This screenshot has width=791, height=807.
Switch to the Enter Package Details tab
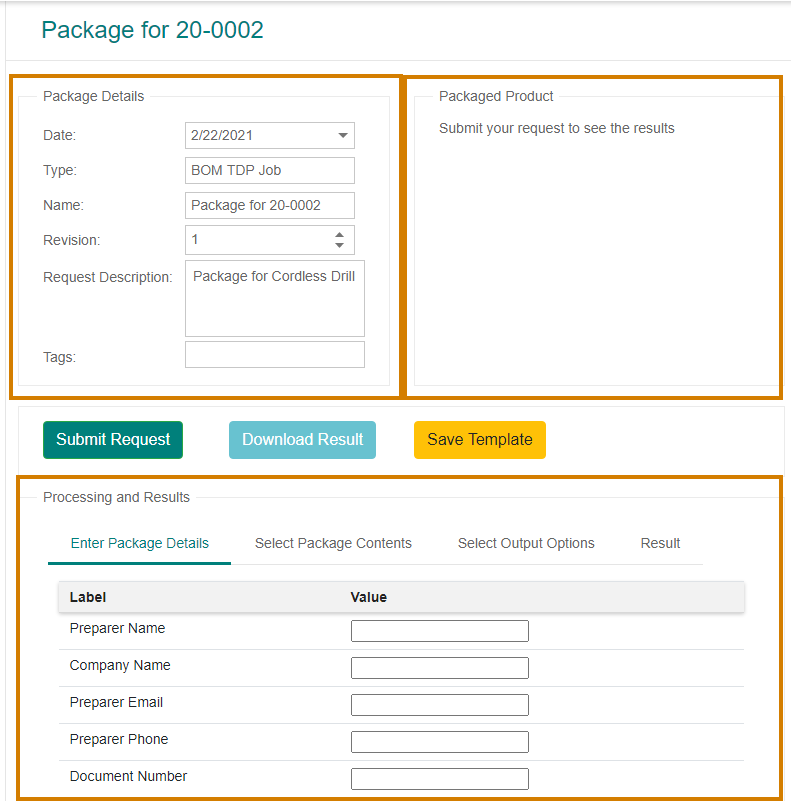139,543
